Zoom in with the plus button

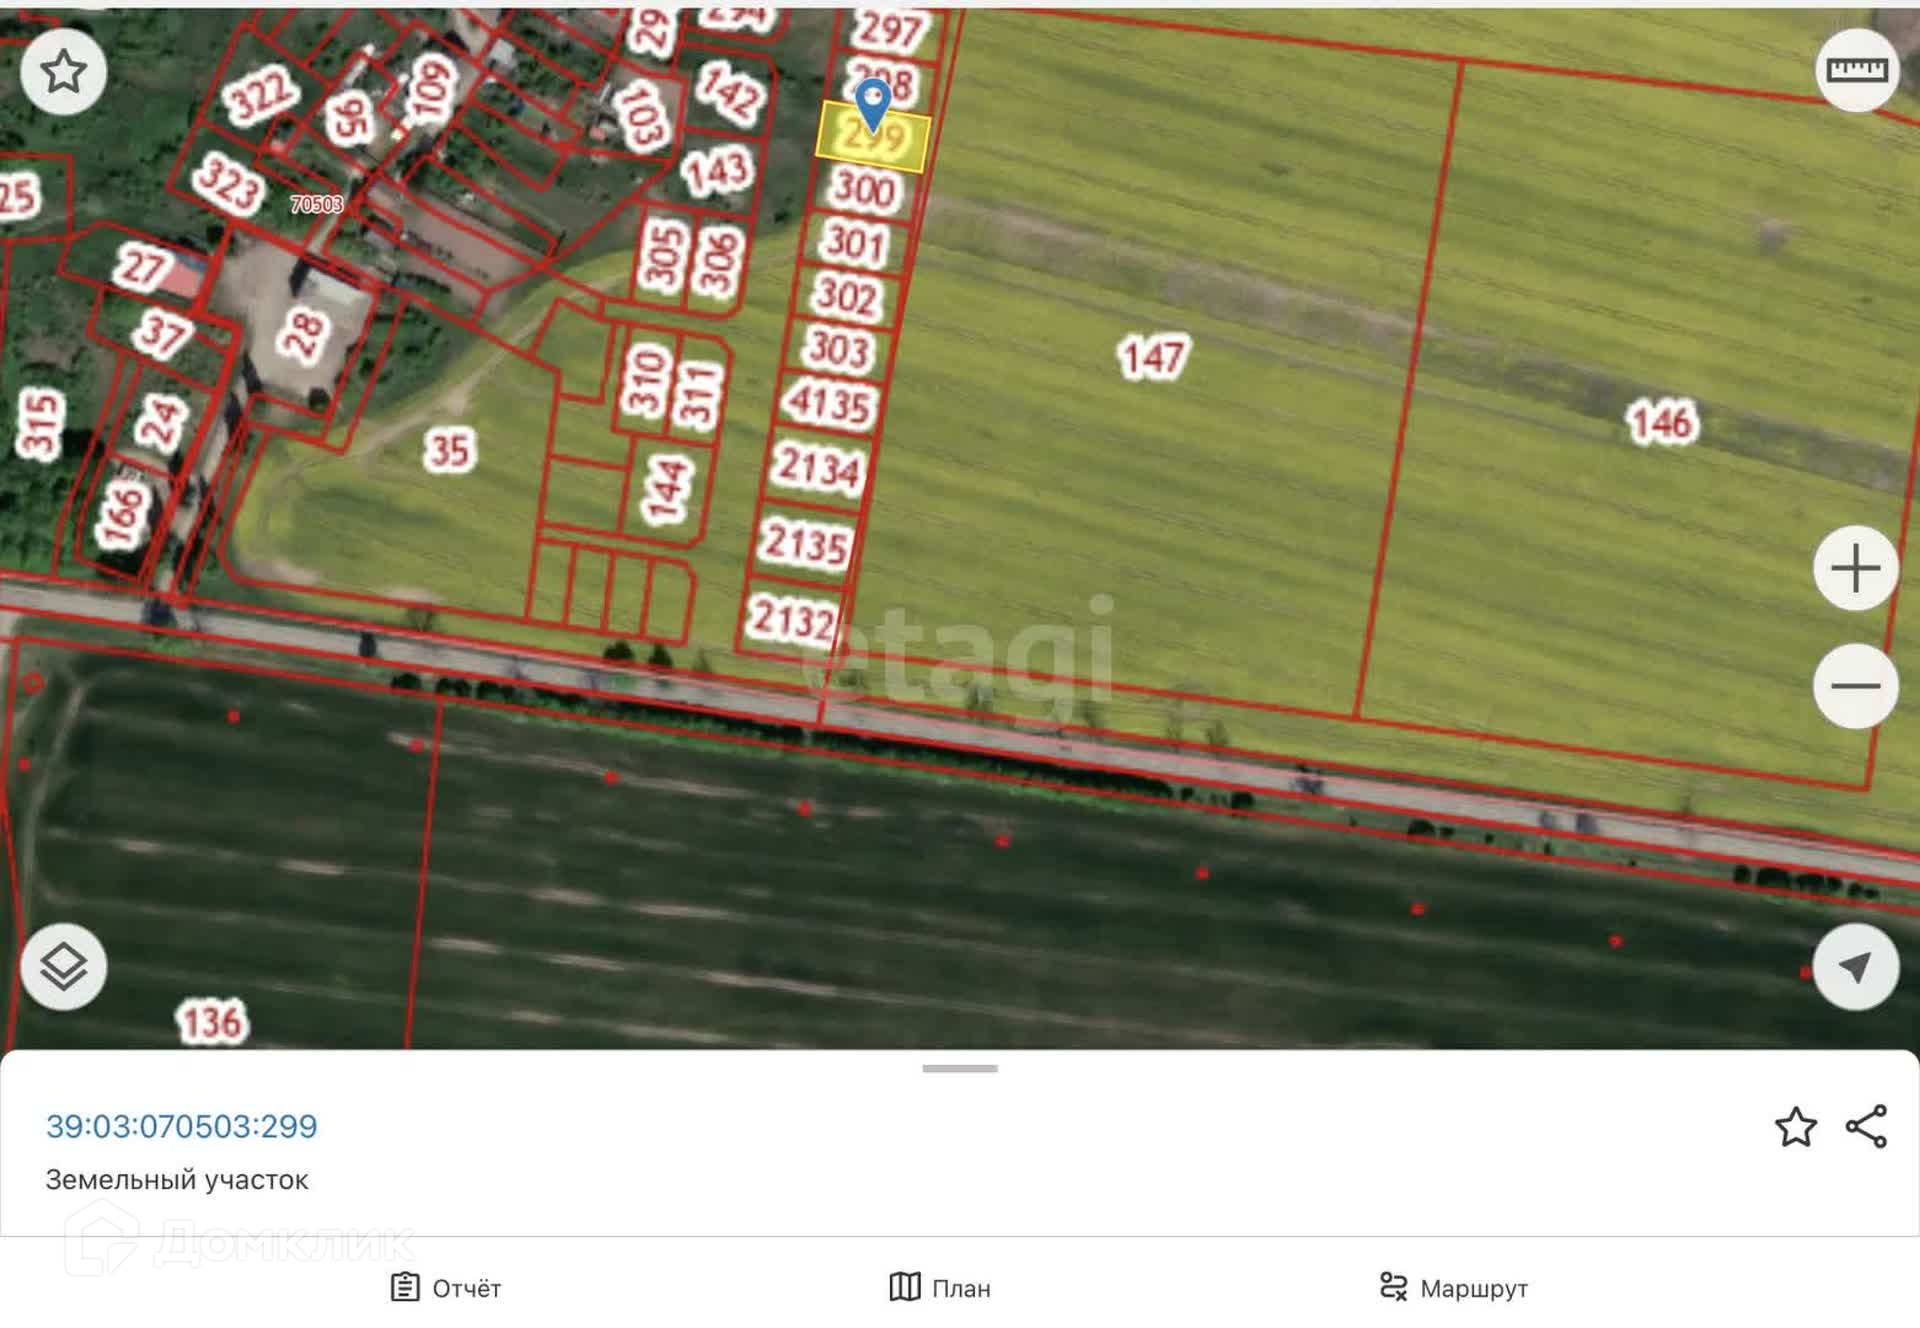tap(1856, 568)
